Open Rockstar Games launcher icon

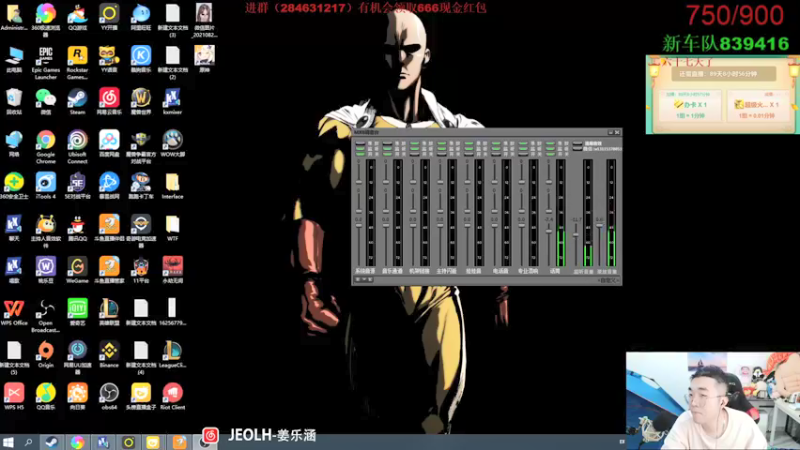(77, 63)
